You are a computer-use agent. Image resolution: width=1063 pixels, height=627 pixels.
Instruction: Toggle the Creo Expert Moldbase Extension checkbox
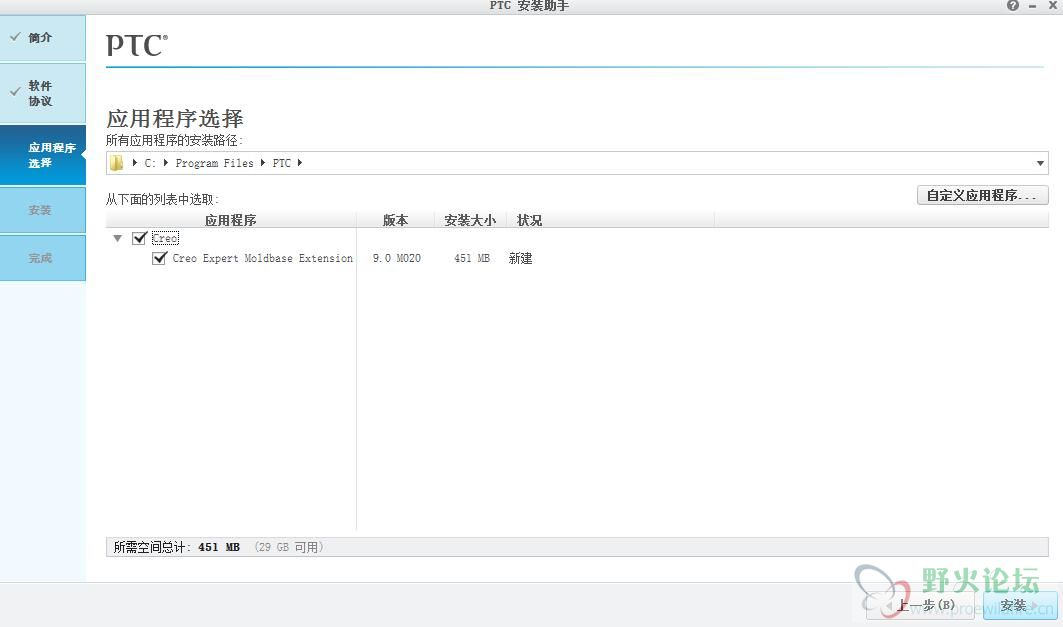click(159, 258)
